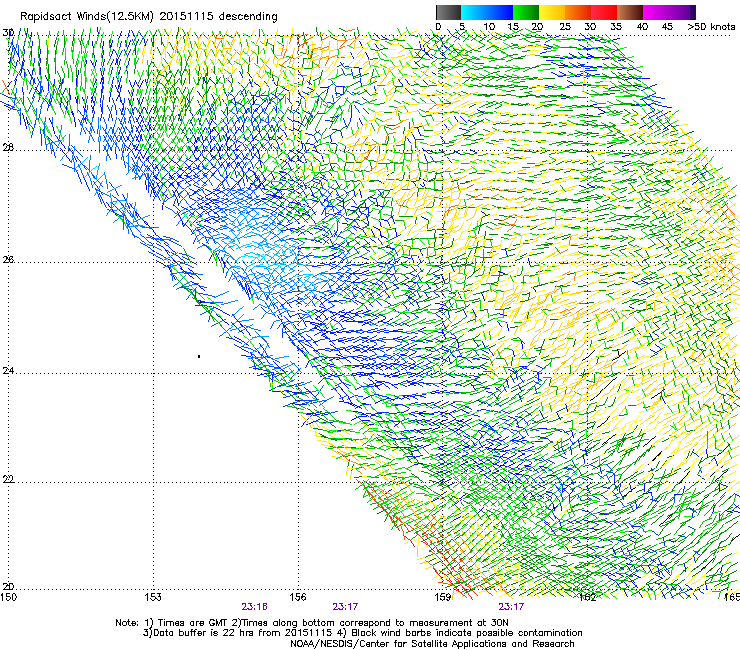Viewport: 740px width, 650px height.
Task: Click the '26' latitude axis label
Action: point(8,260)
